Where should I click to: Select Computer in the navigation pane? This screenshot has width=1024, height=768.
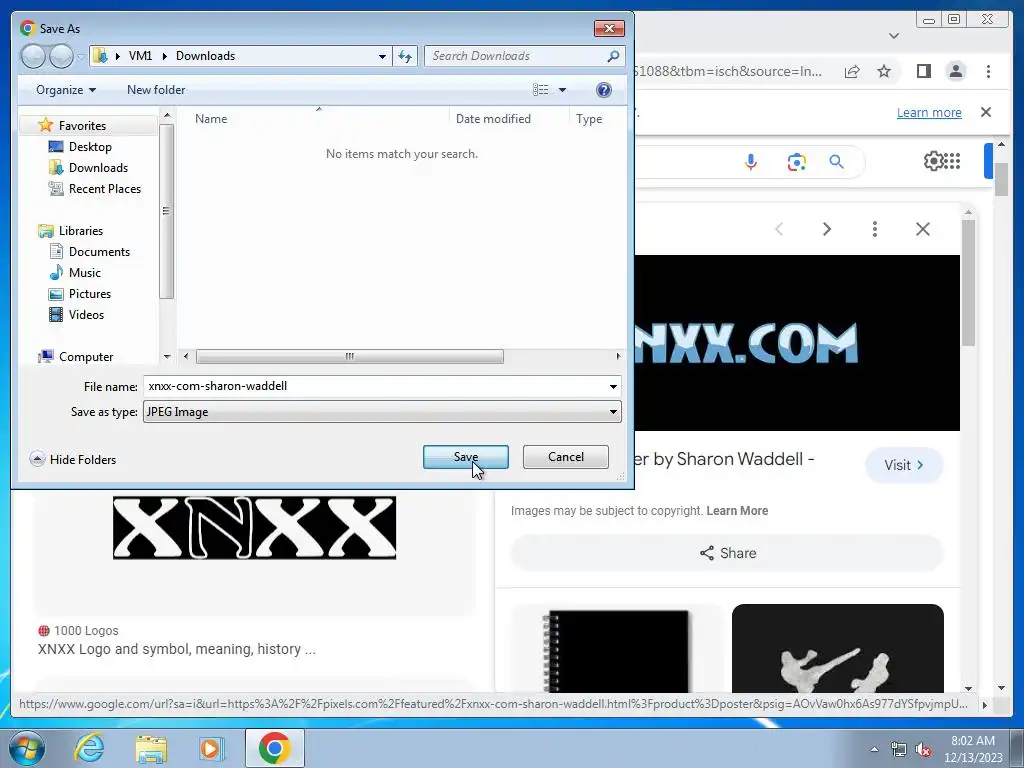coord(86,357)
